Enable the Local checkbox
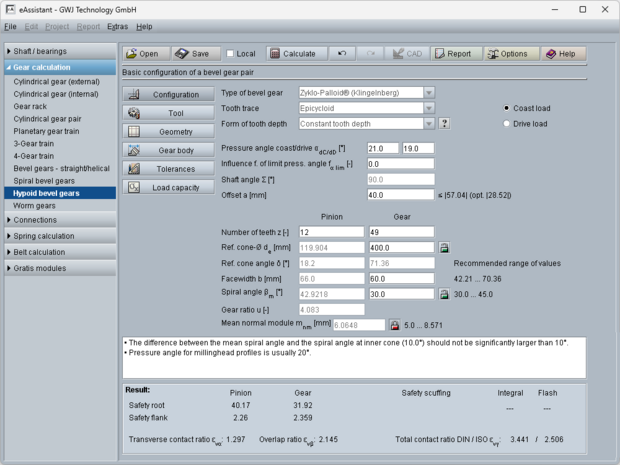 coord(232,54)
